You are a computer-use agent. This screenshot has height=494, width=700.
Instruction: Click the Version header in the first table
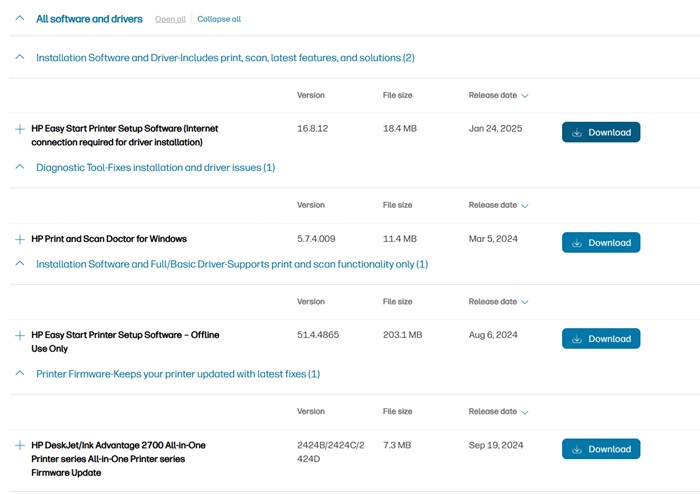311,95
